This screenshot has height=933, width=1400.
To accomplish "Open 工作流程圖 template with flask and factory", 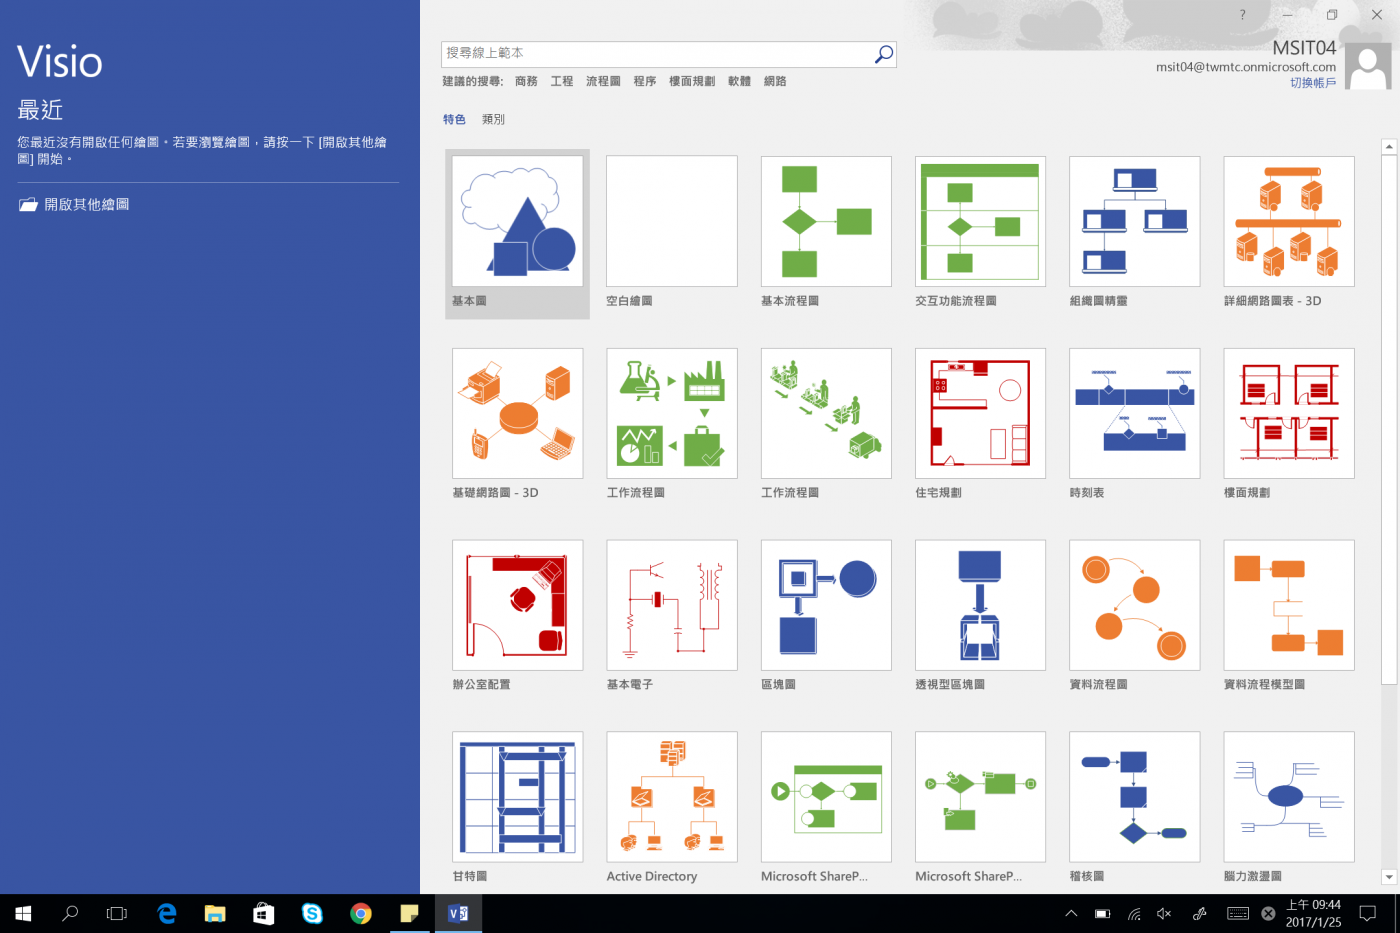I will click(x=672, y=413).
